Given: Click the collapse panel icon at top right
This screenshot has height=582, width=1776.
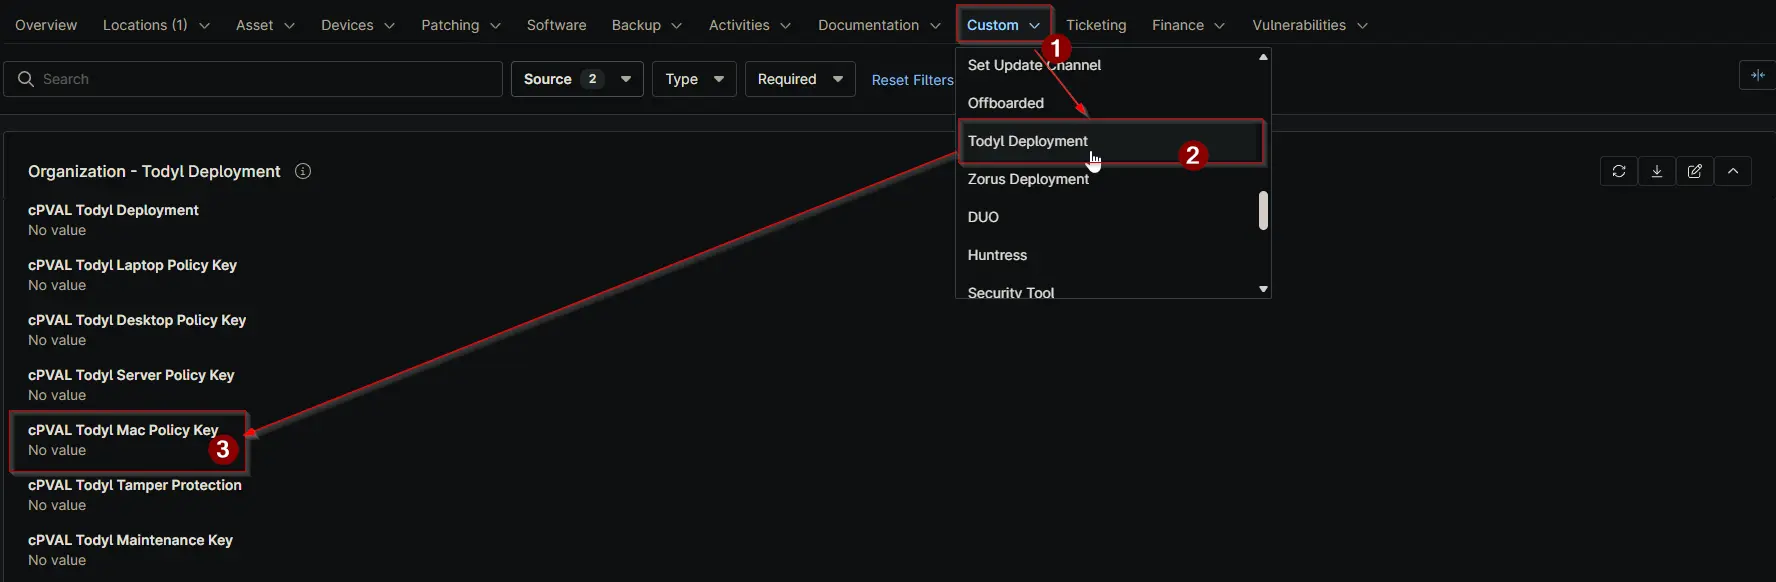Looking at the screenshot, I should tap(1757, 75).
